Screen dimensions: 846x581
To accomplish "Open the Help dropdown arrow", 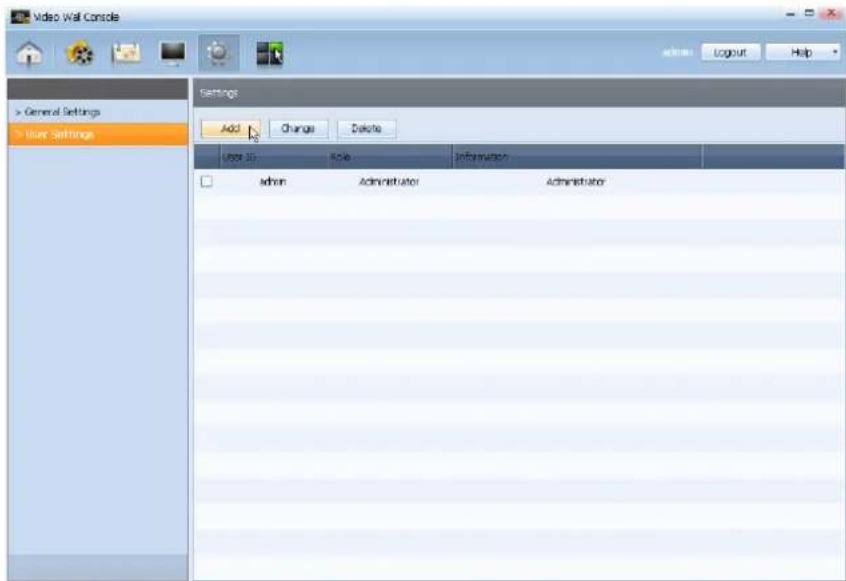I will tap(835, 52).
